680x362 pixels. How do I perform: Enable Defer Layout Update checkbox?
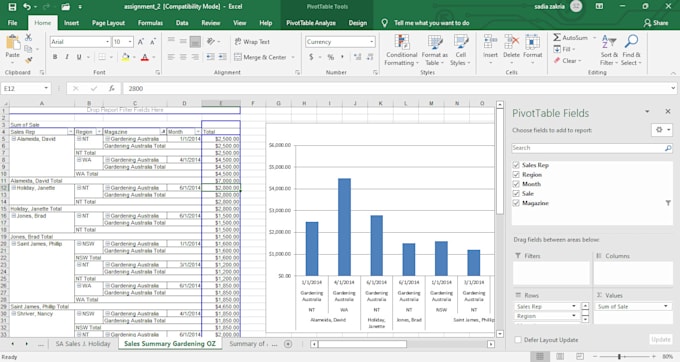point(518,340)
